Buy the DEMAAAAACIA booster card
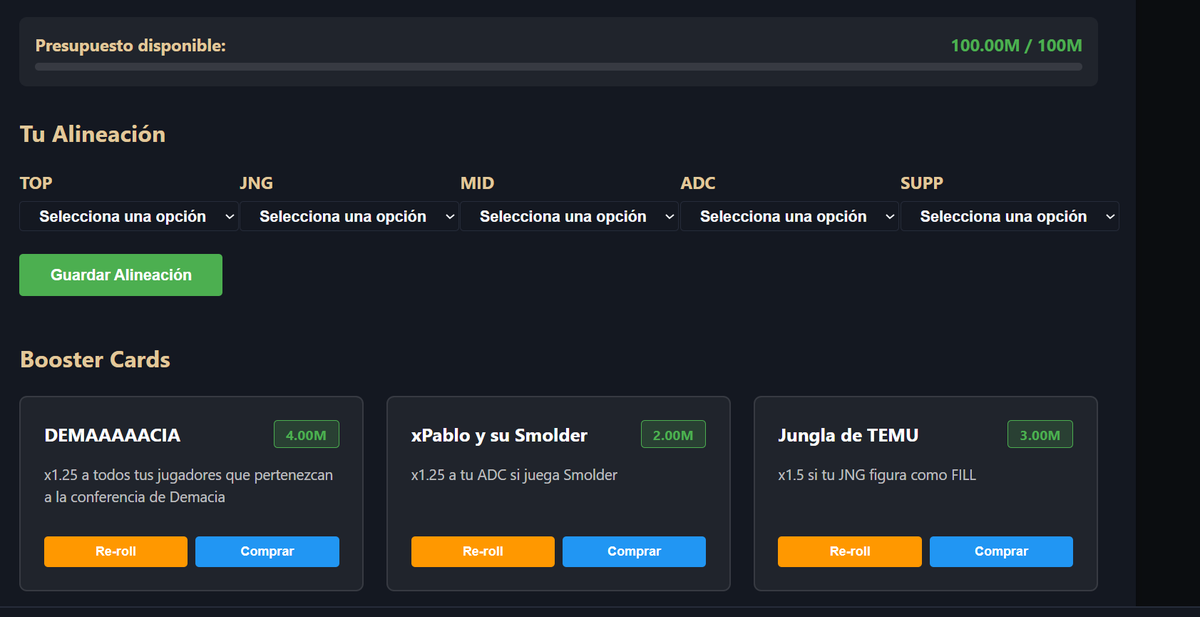 [x=267, y=551]
